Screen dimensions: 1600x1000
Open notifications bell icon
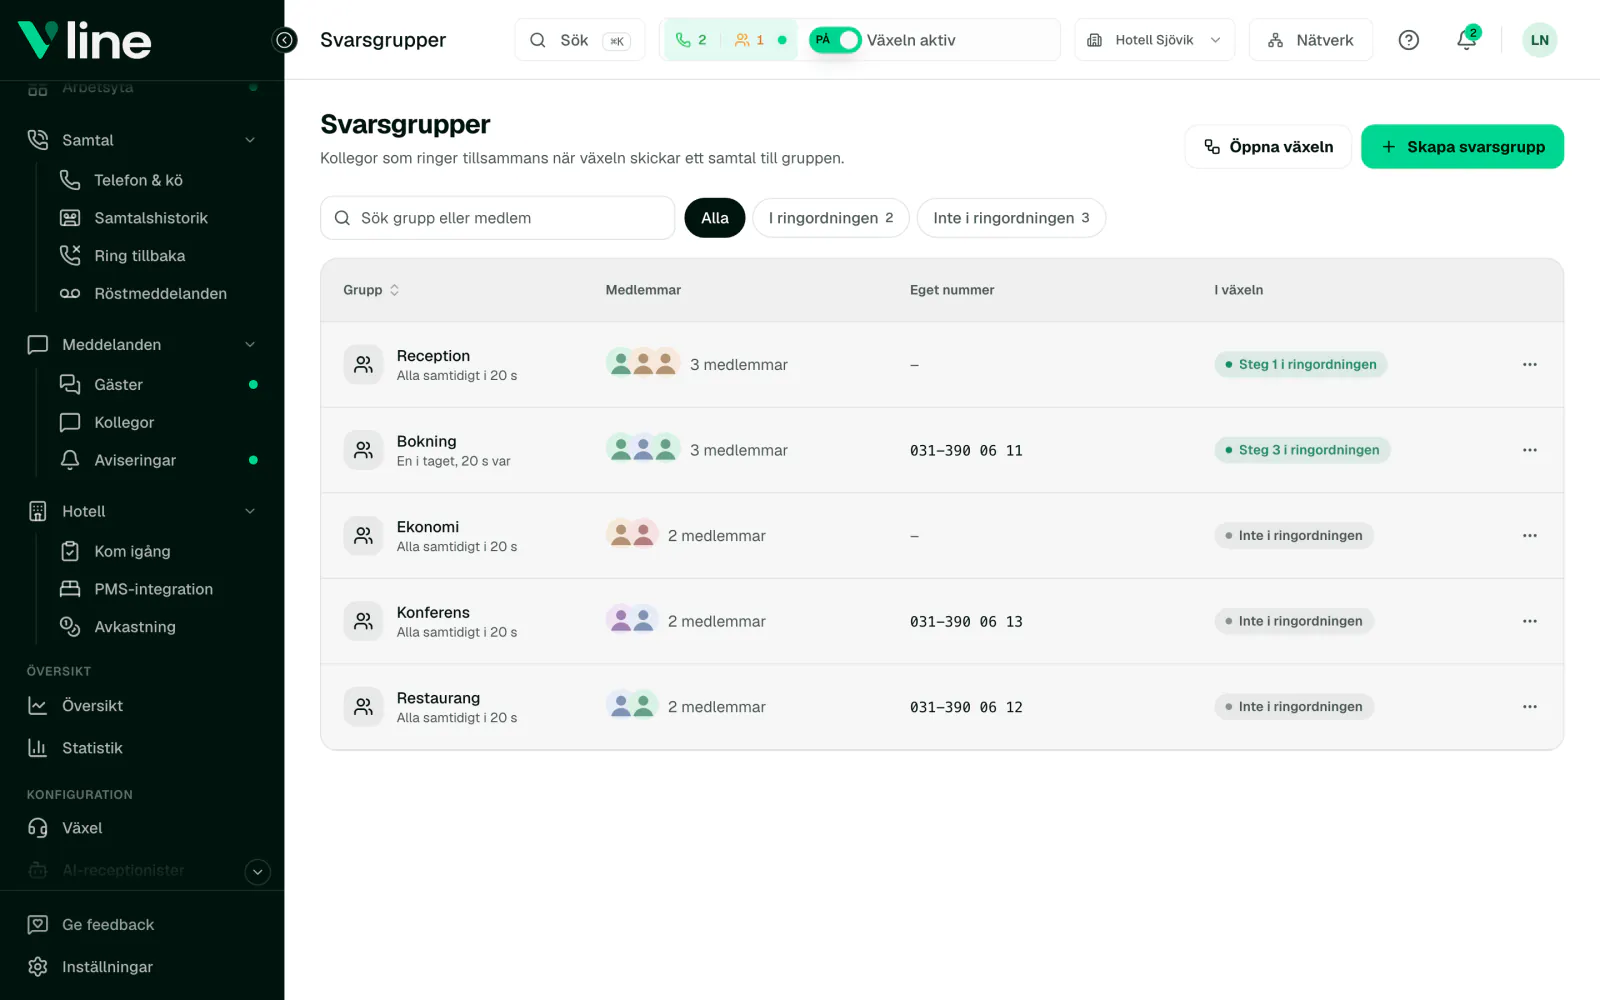click(x=1466, y=40)
